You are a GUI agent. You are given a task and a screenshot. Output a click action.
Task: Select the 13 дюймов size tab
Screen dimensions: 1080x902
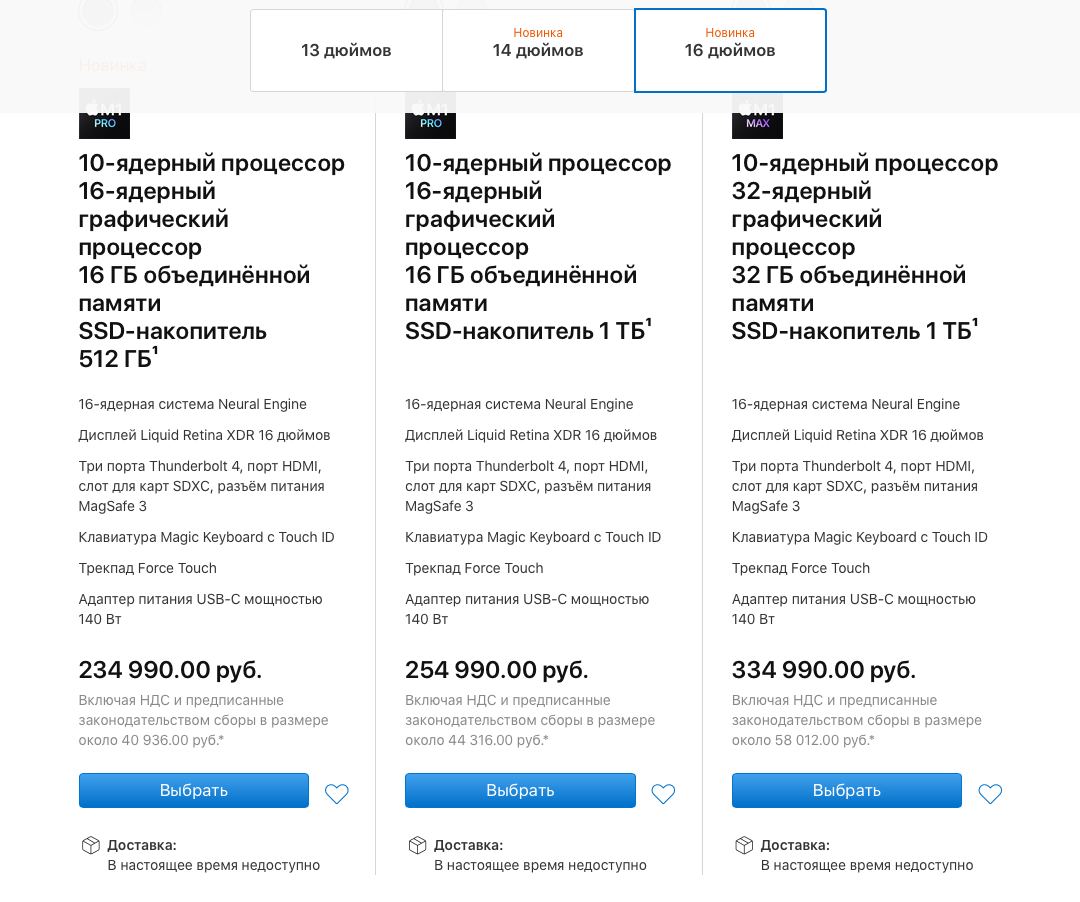pyautogui.click(x=346, y=50)
